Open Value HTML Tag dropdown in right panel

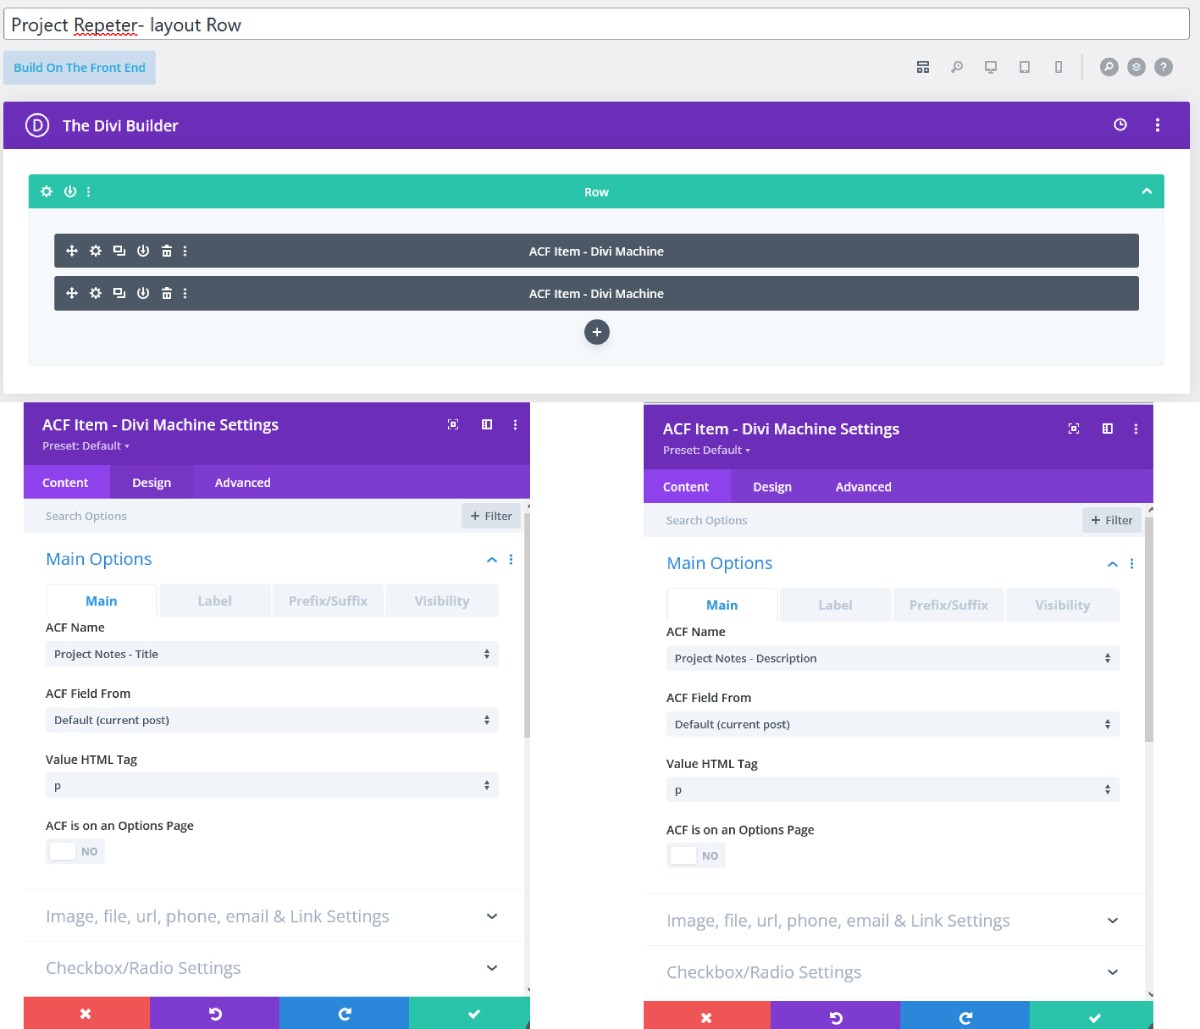(x=892, y=790)
